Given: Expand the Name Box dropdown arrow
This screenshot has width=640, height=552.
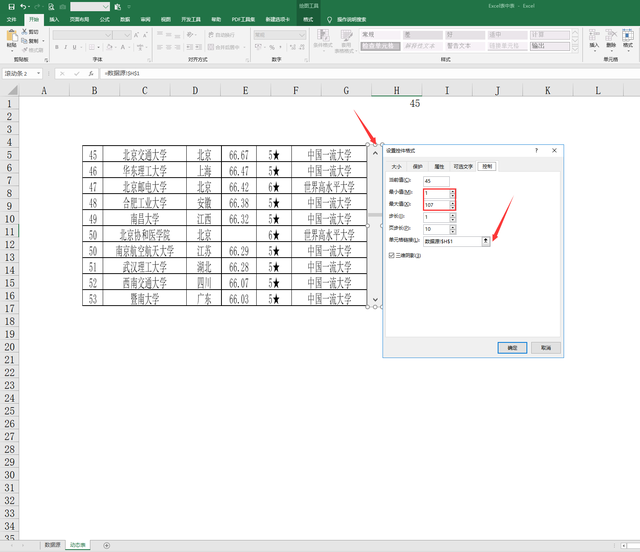Looking at the screenshot, I should 38,73.
